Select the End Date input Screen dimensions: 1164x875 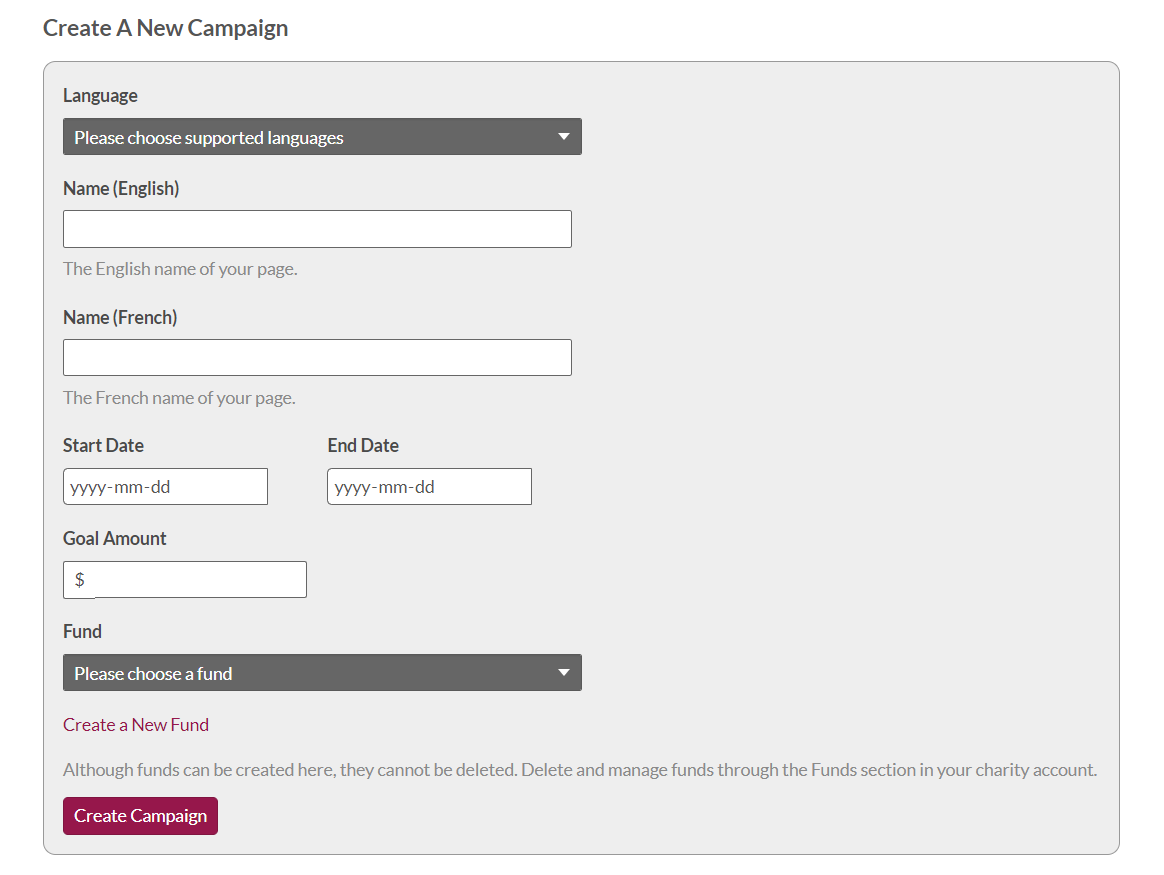click(429, 487)
